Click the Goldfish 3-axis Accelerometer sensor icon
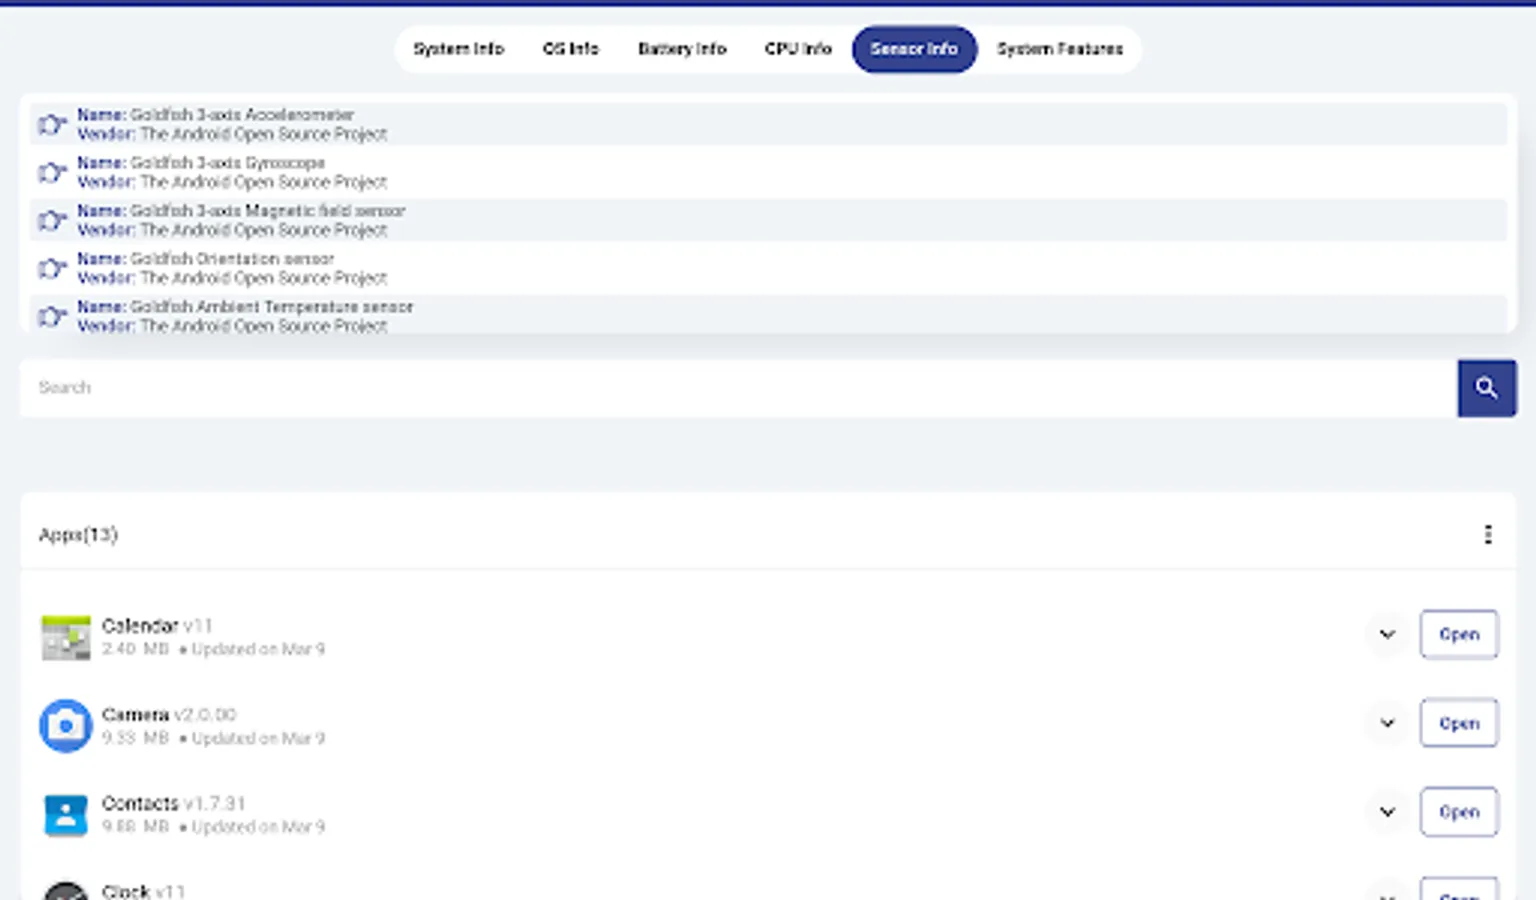The width and height of the screenshot is (1536, 900). (x=52, y=123)
